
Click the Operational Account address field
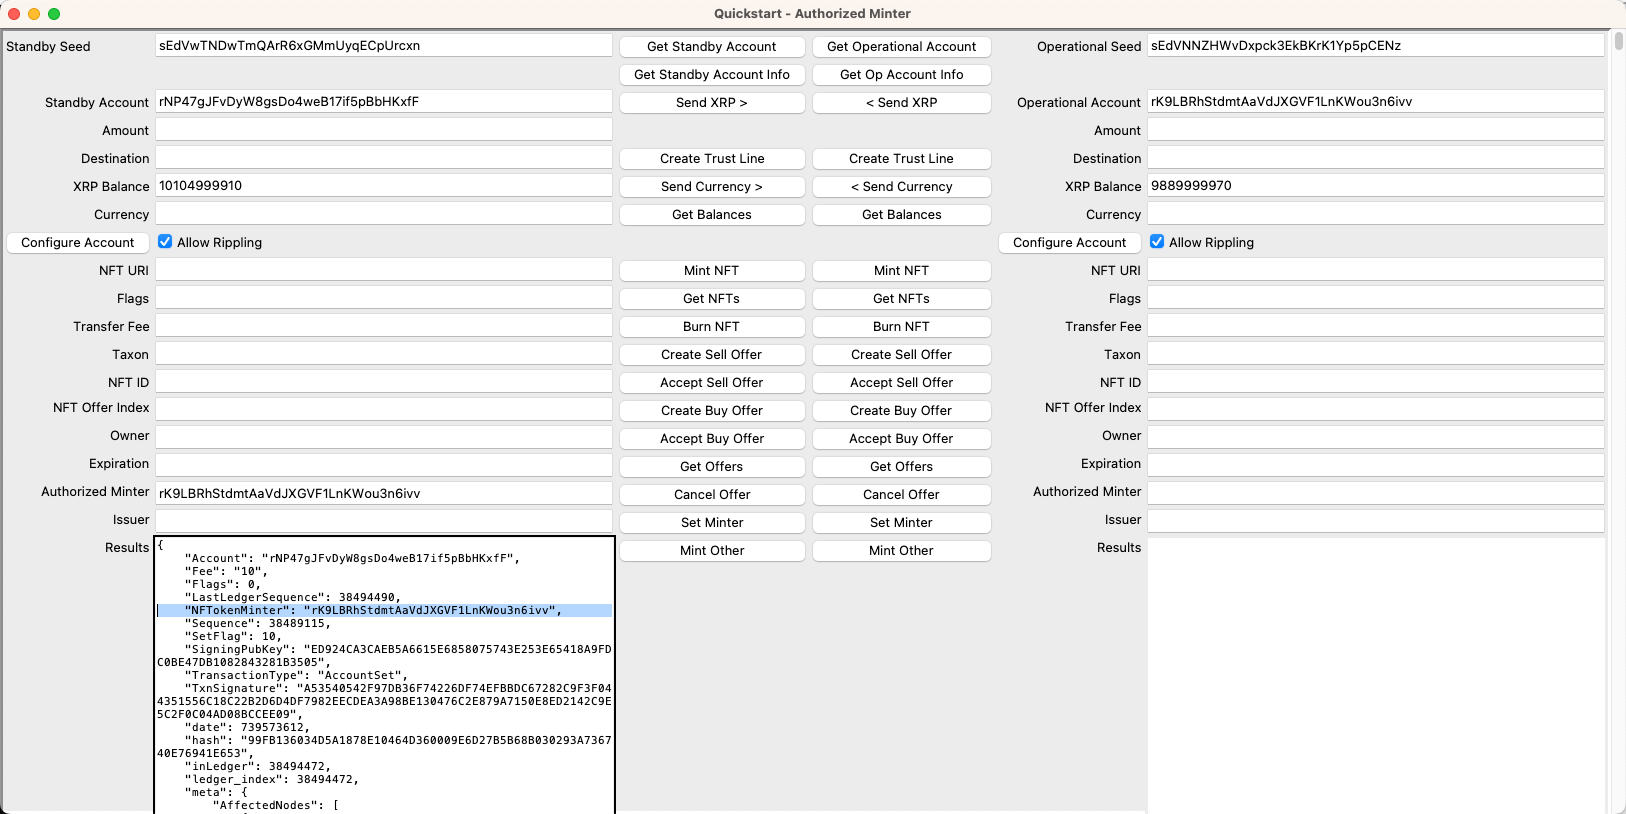[x=1375, y=102]
